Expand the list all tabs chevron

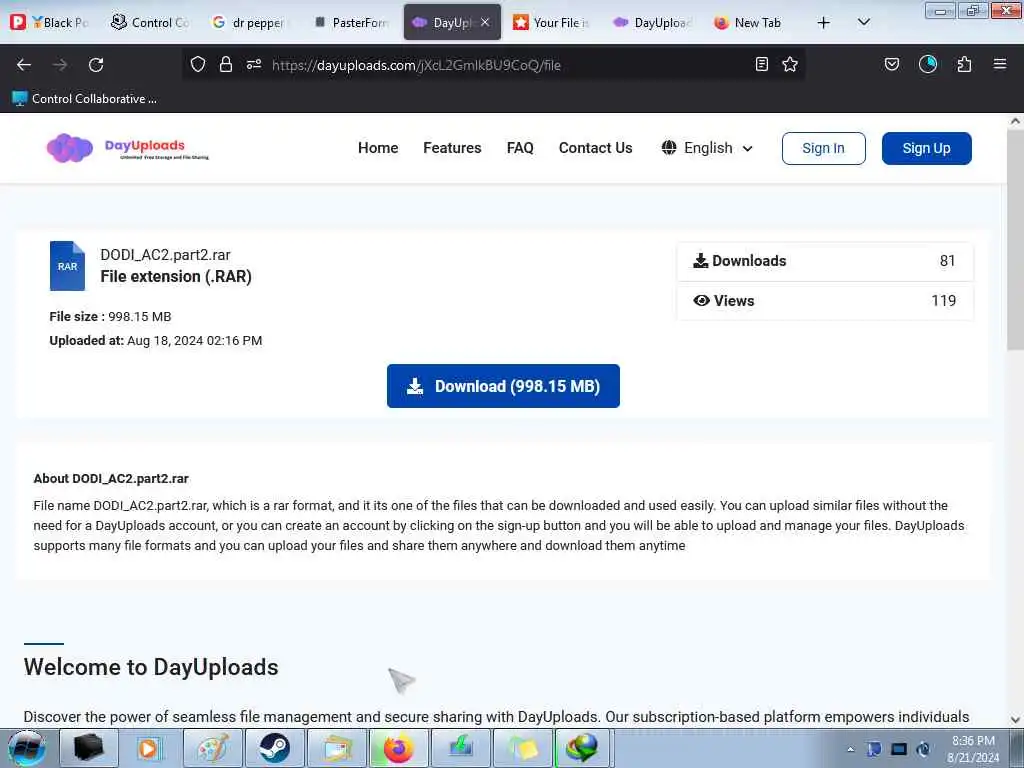pyautogui.click(x=863, y=22)
